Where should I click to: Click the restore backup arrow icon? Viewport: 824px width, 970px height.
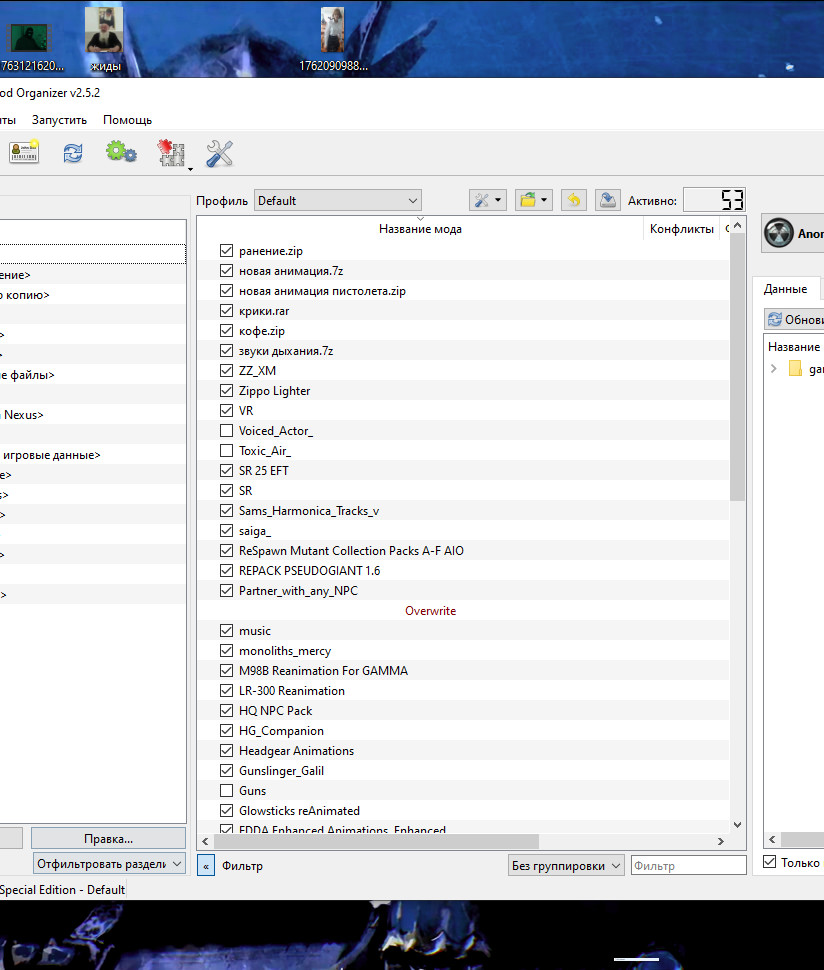573,200
